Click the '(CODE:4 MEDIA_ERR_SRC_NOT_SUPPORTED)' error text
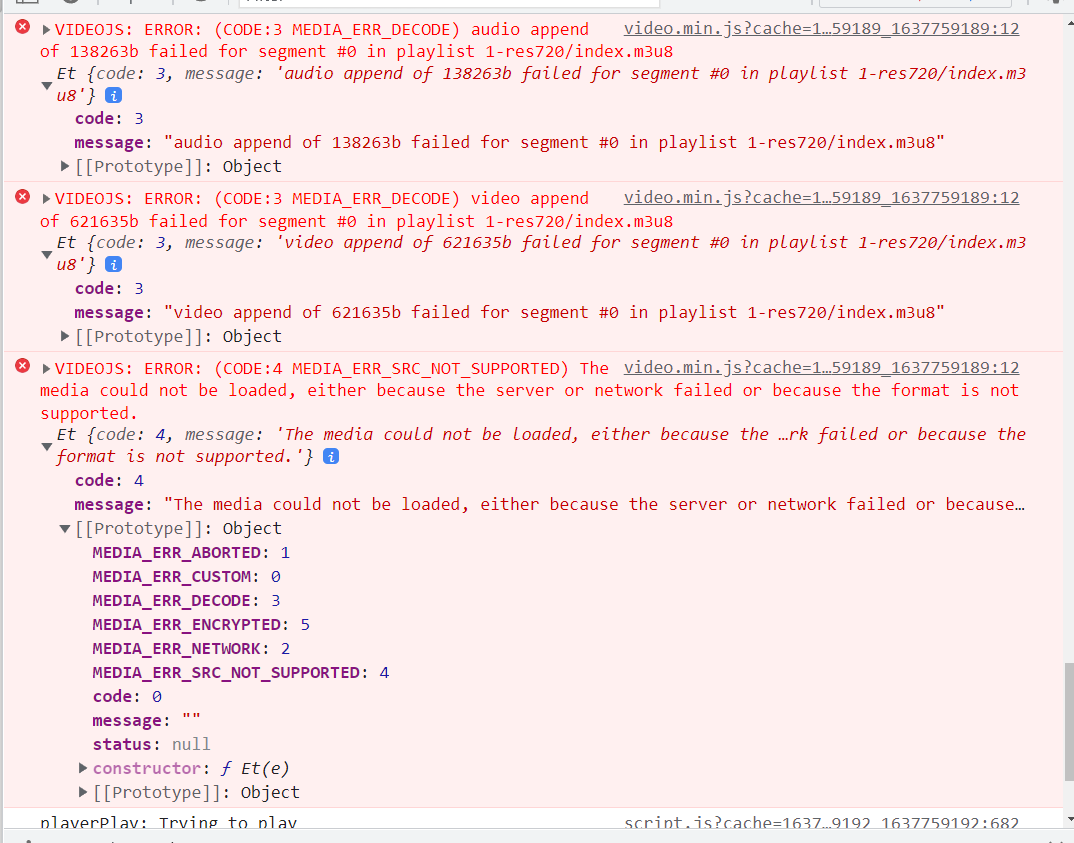The image size is (1074, 843). (392, 368)
